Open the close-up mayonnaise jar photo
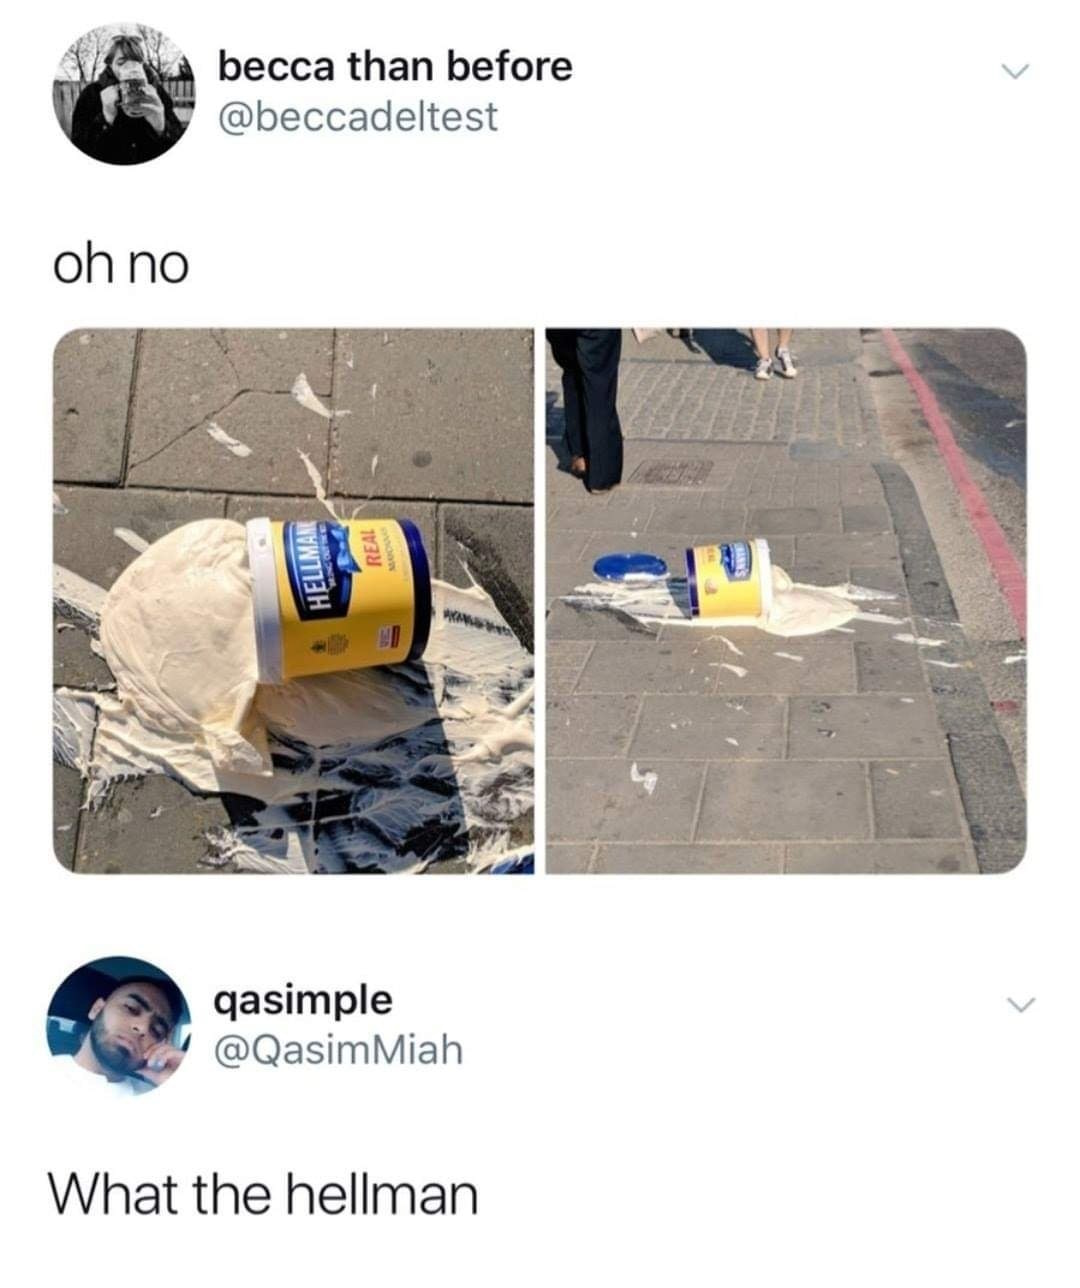 click(293, 601)
